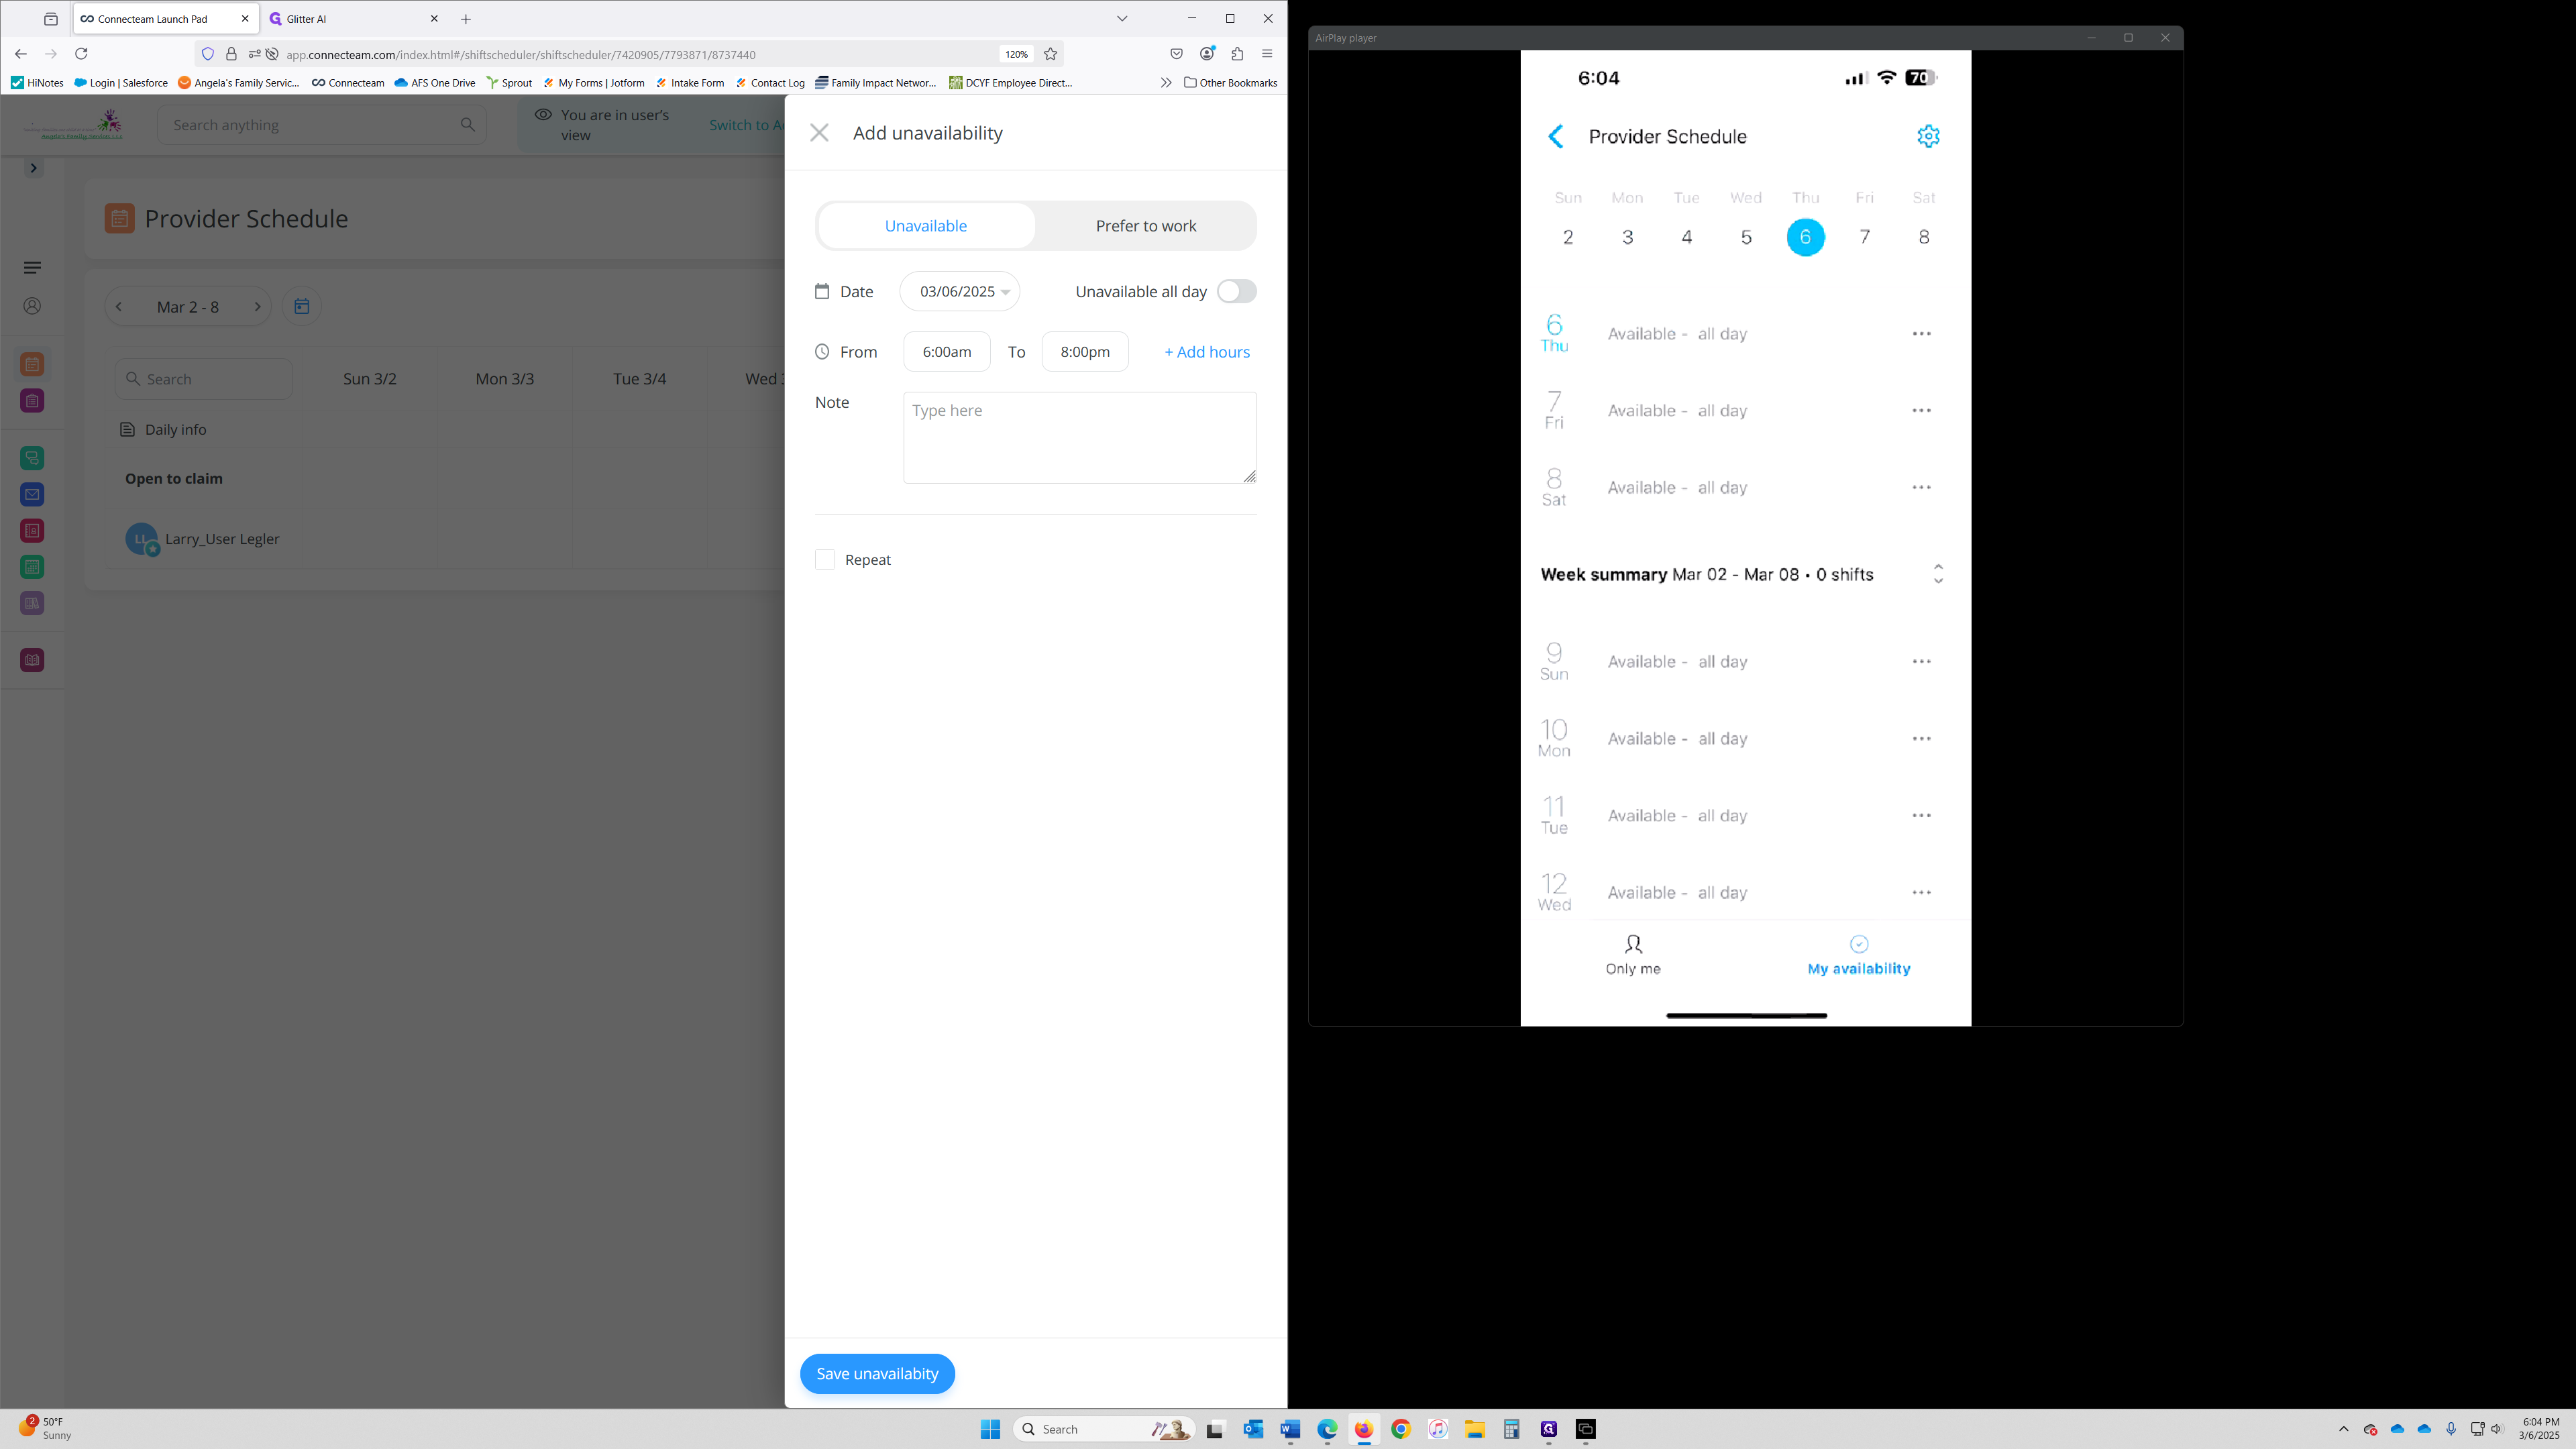Reload the page
This screenshot has width=2576, height=1449.
pyautogui.click(x=81, y=54)
